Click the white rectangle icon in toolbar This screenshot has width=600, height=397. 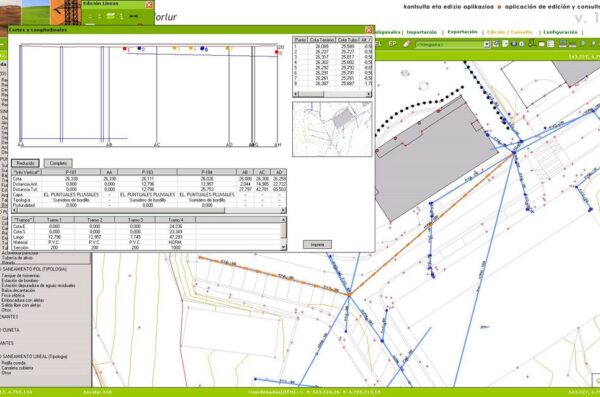[x=541, y=44]
